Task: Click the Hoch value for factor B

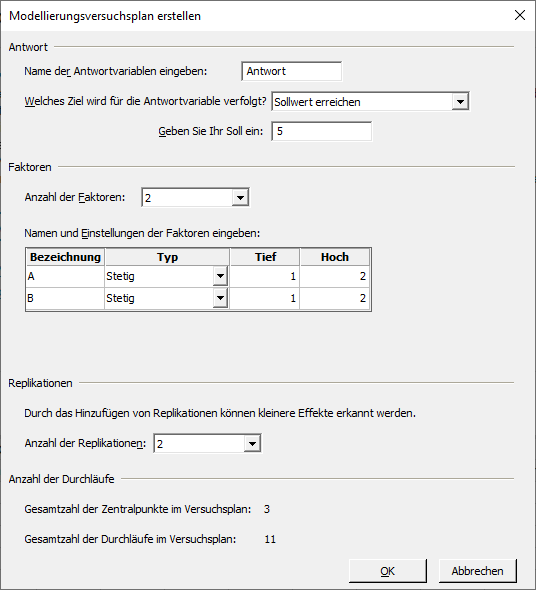Action: pos(334,298)
